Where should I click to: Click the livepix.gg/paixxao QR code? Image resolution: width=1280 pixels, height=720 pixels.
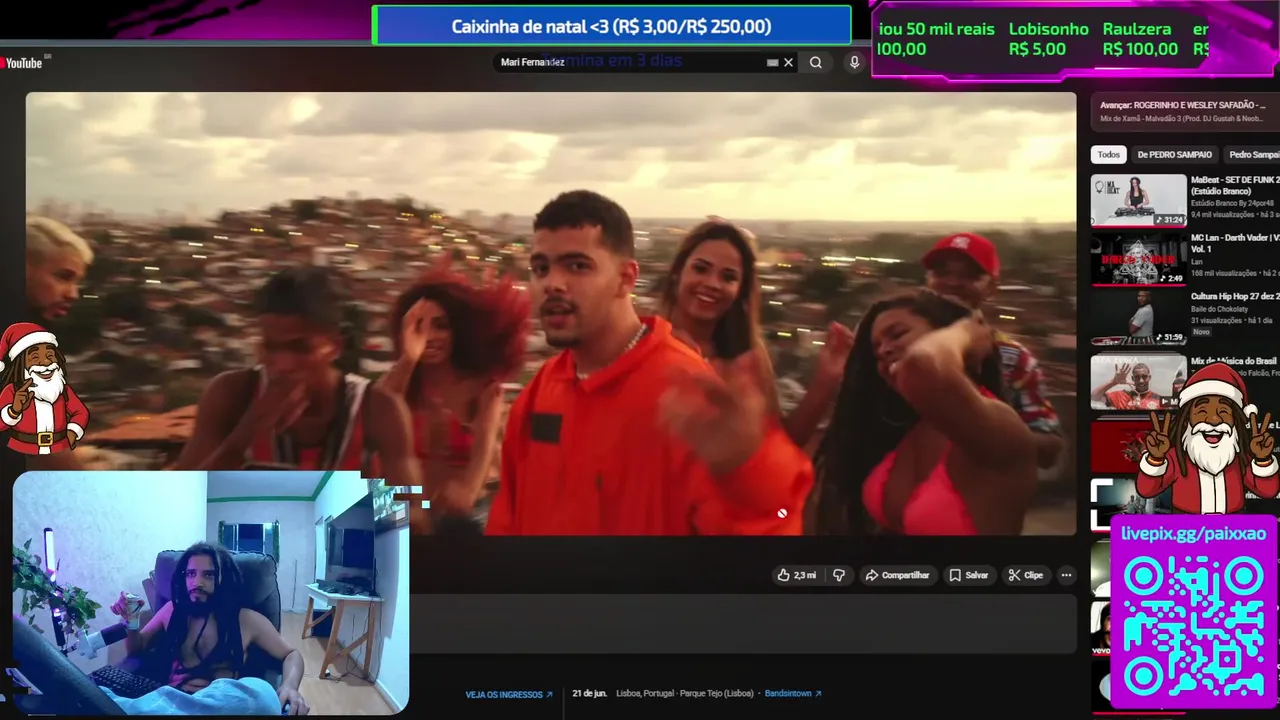pos(1193,627)
